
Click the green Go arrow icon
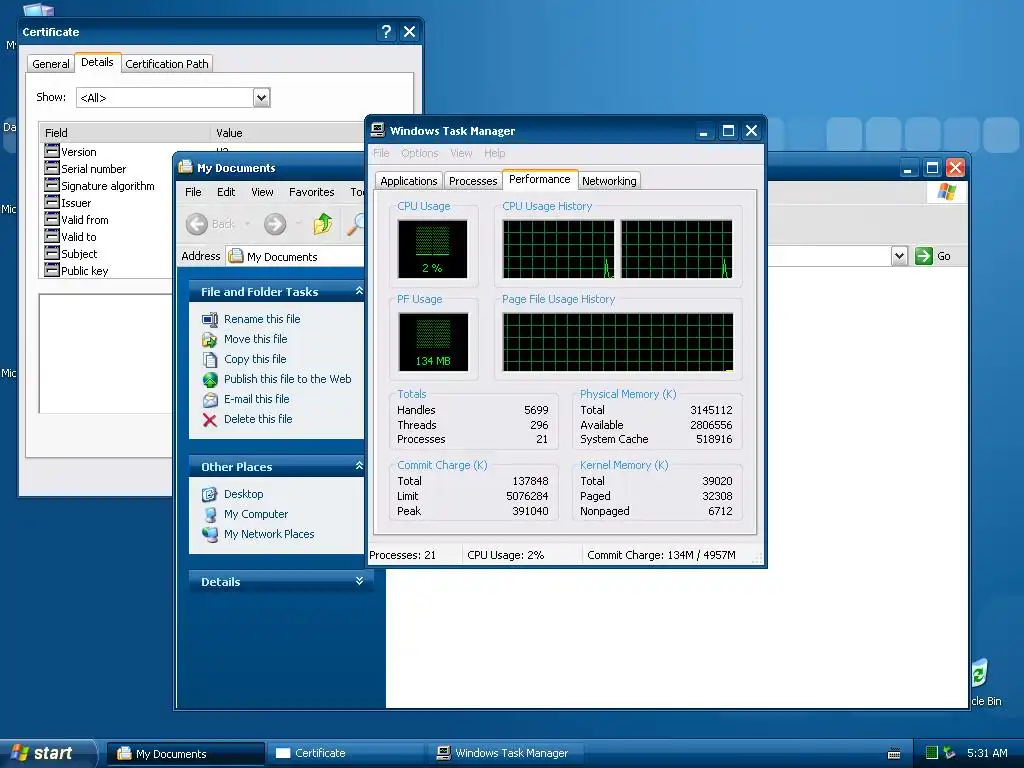923,256
